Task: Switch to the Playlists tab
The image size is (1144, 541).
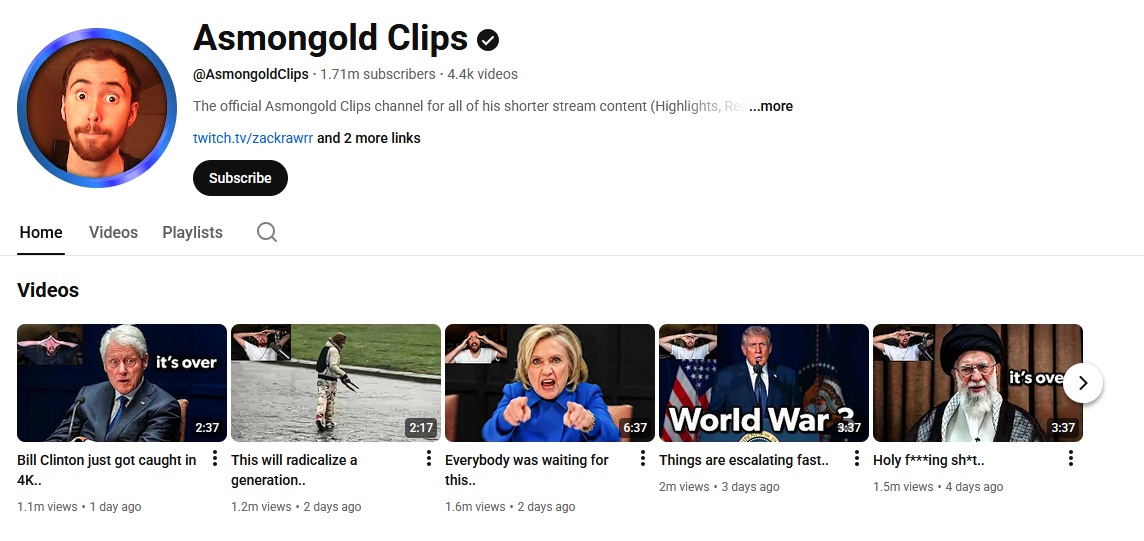Action: [193, 233]
